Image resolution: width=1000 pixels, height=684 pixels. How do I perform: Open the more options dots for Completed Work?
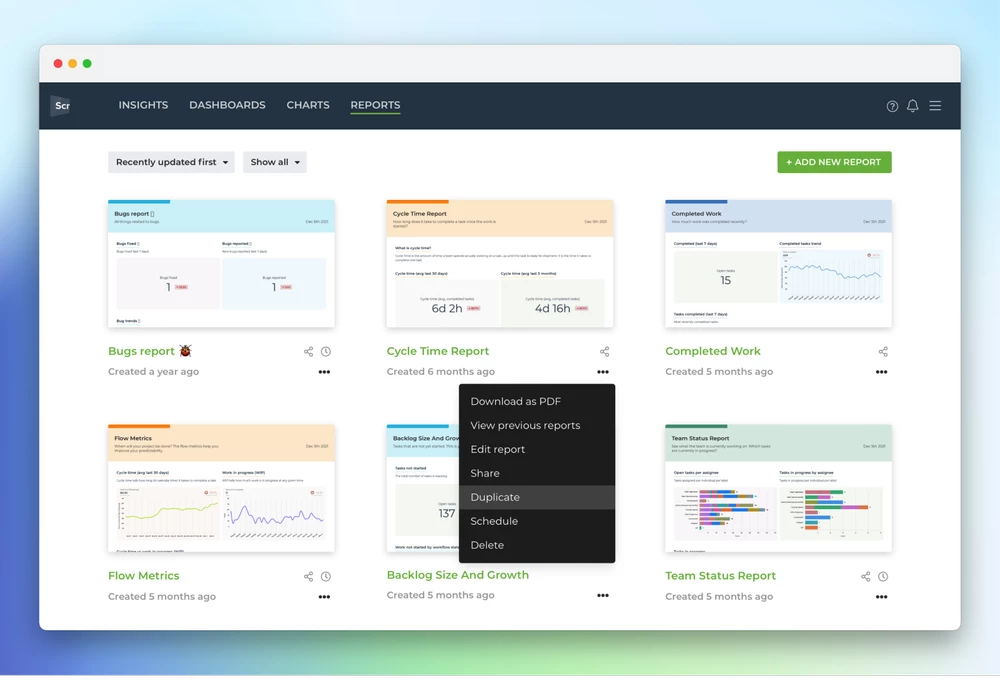click(881, 372)
